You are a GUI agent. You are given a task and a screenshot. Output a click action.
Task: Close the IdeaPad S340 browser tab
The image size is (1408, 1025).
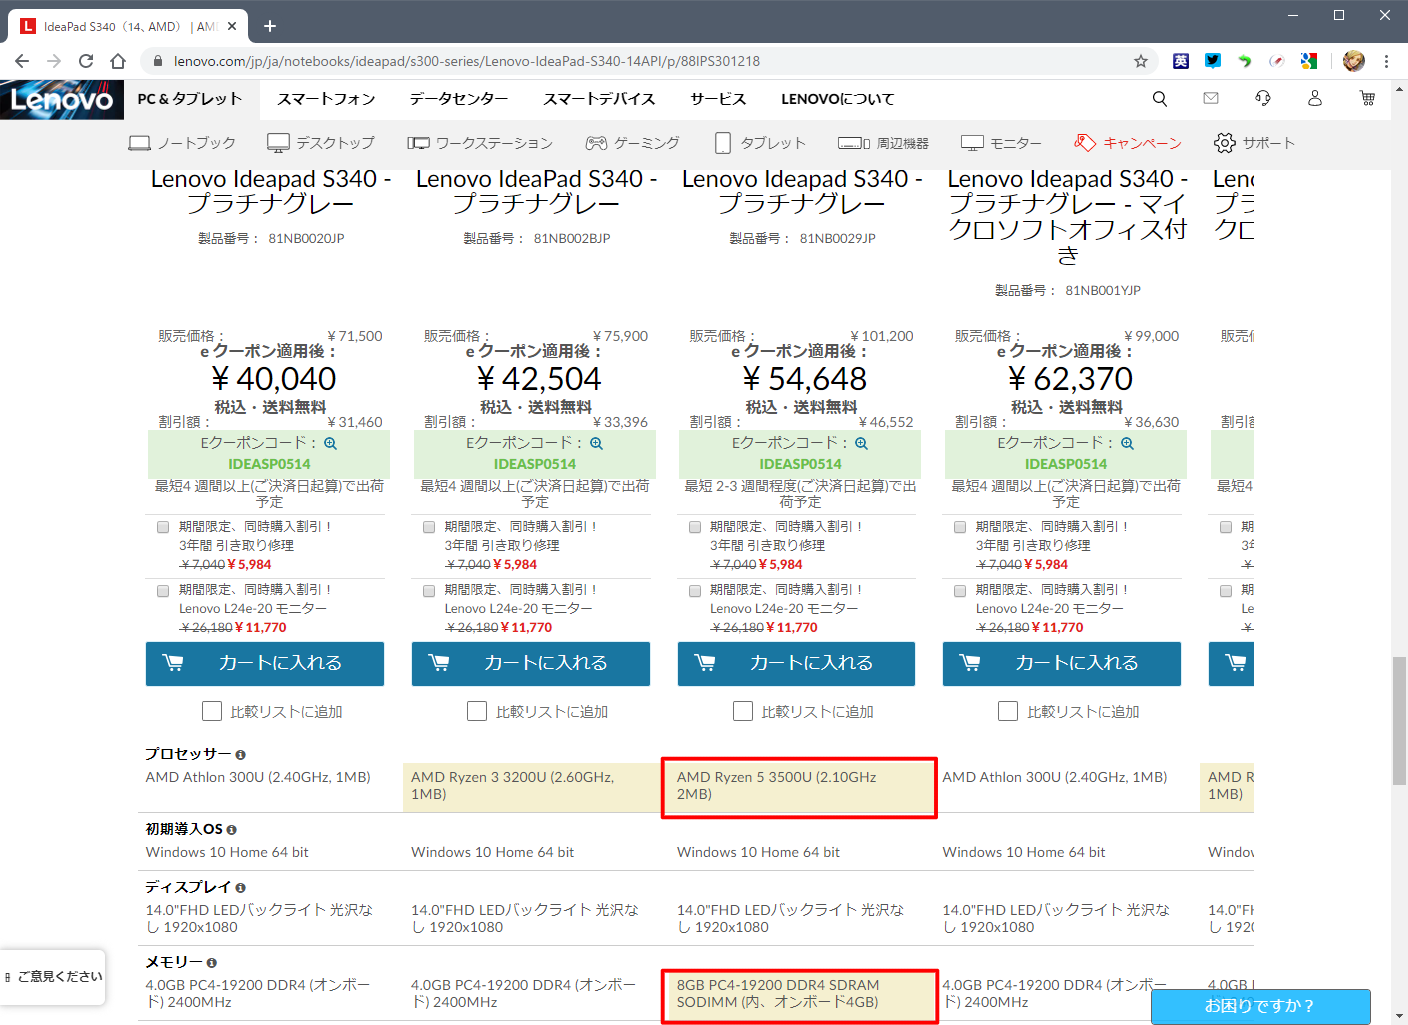point(232,26)
